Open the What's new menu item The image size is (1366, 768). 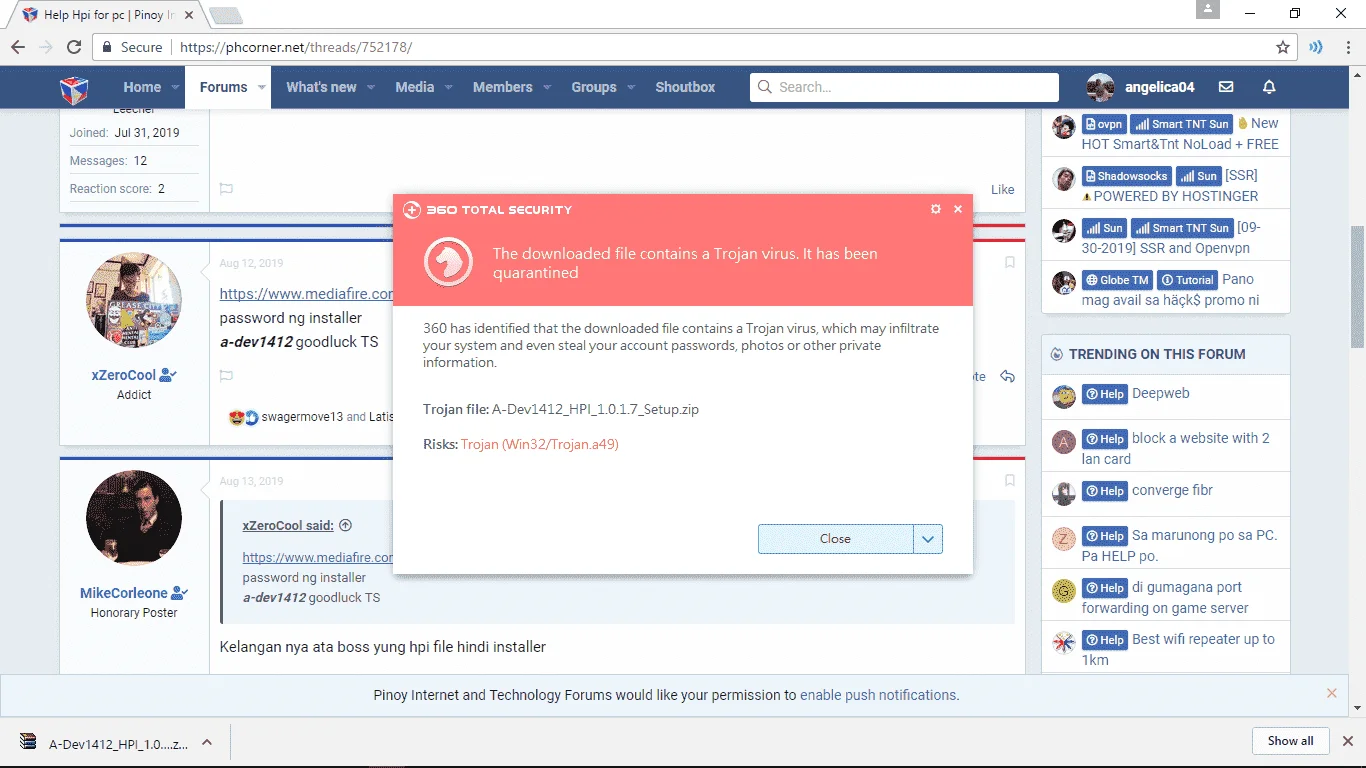(x=321, y=87)
